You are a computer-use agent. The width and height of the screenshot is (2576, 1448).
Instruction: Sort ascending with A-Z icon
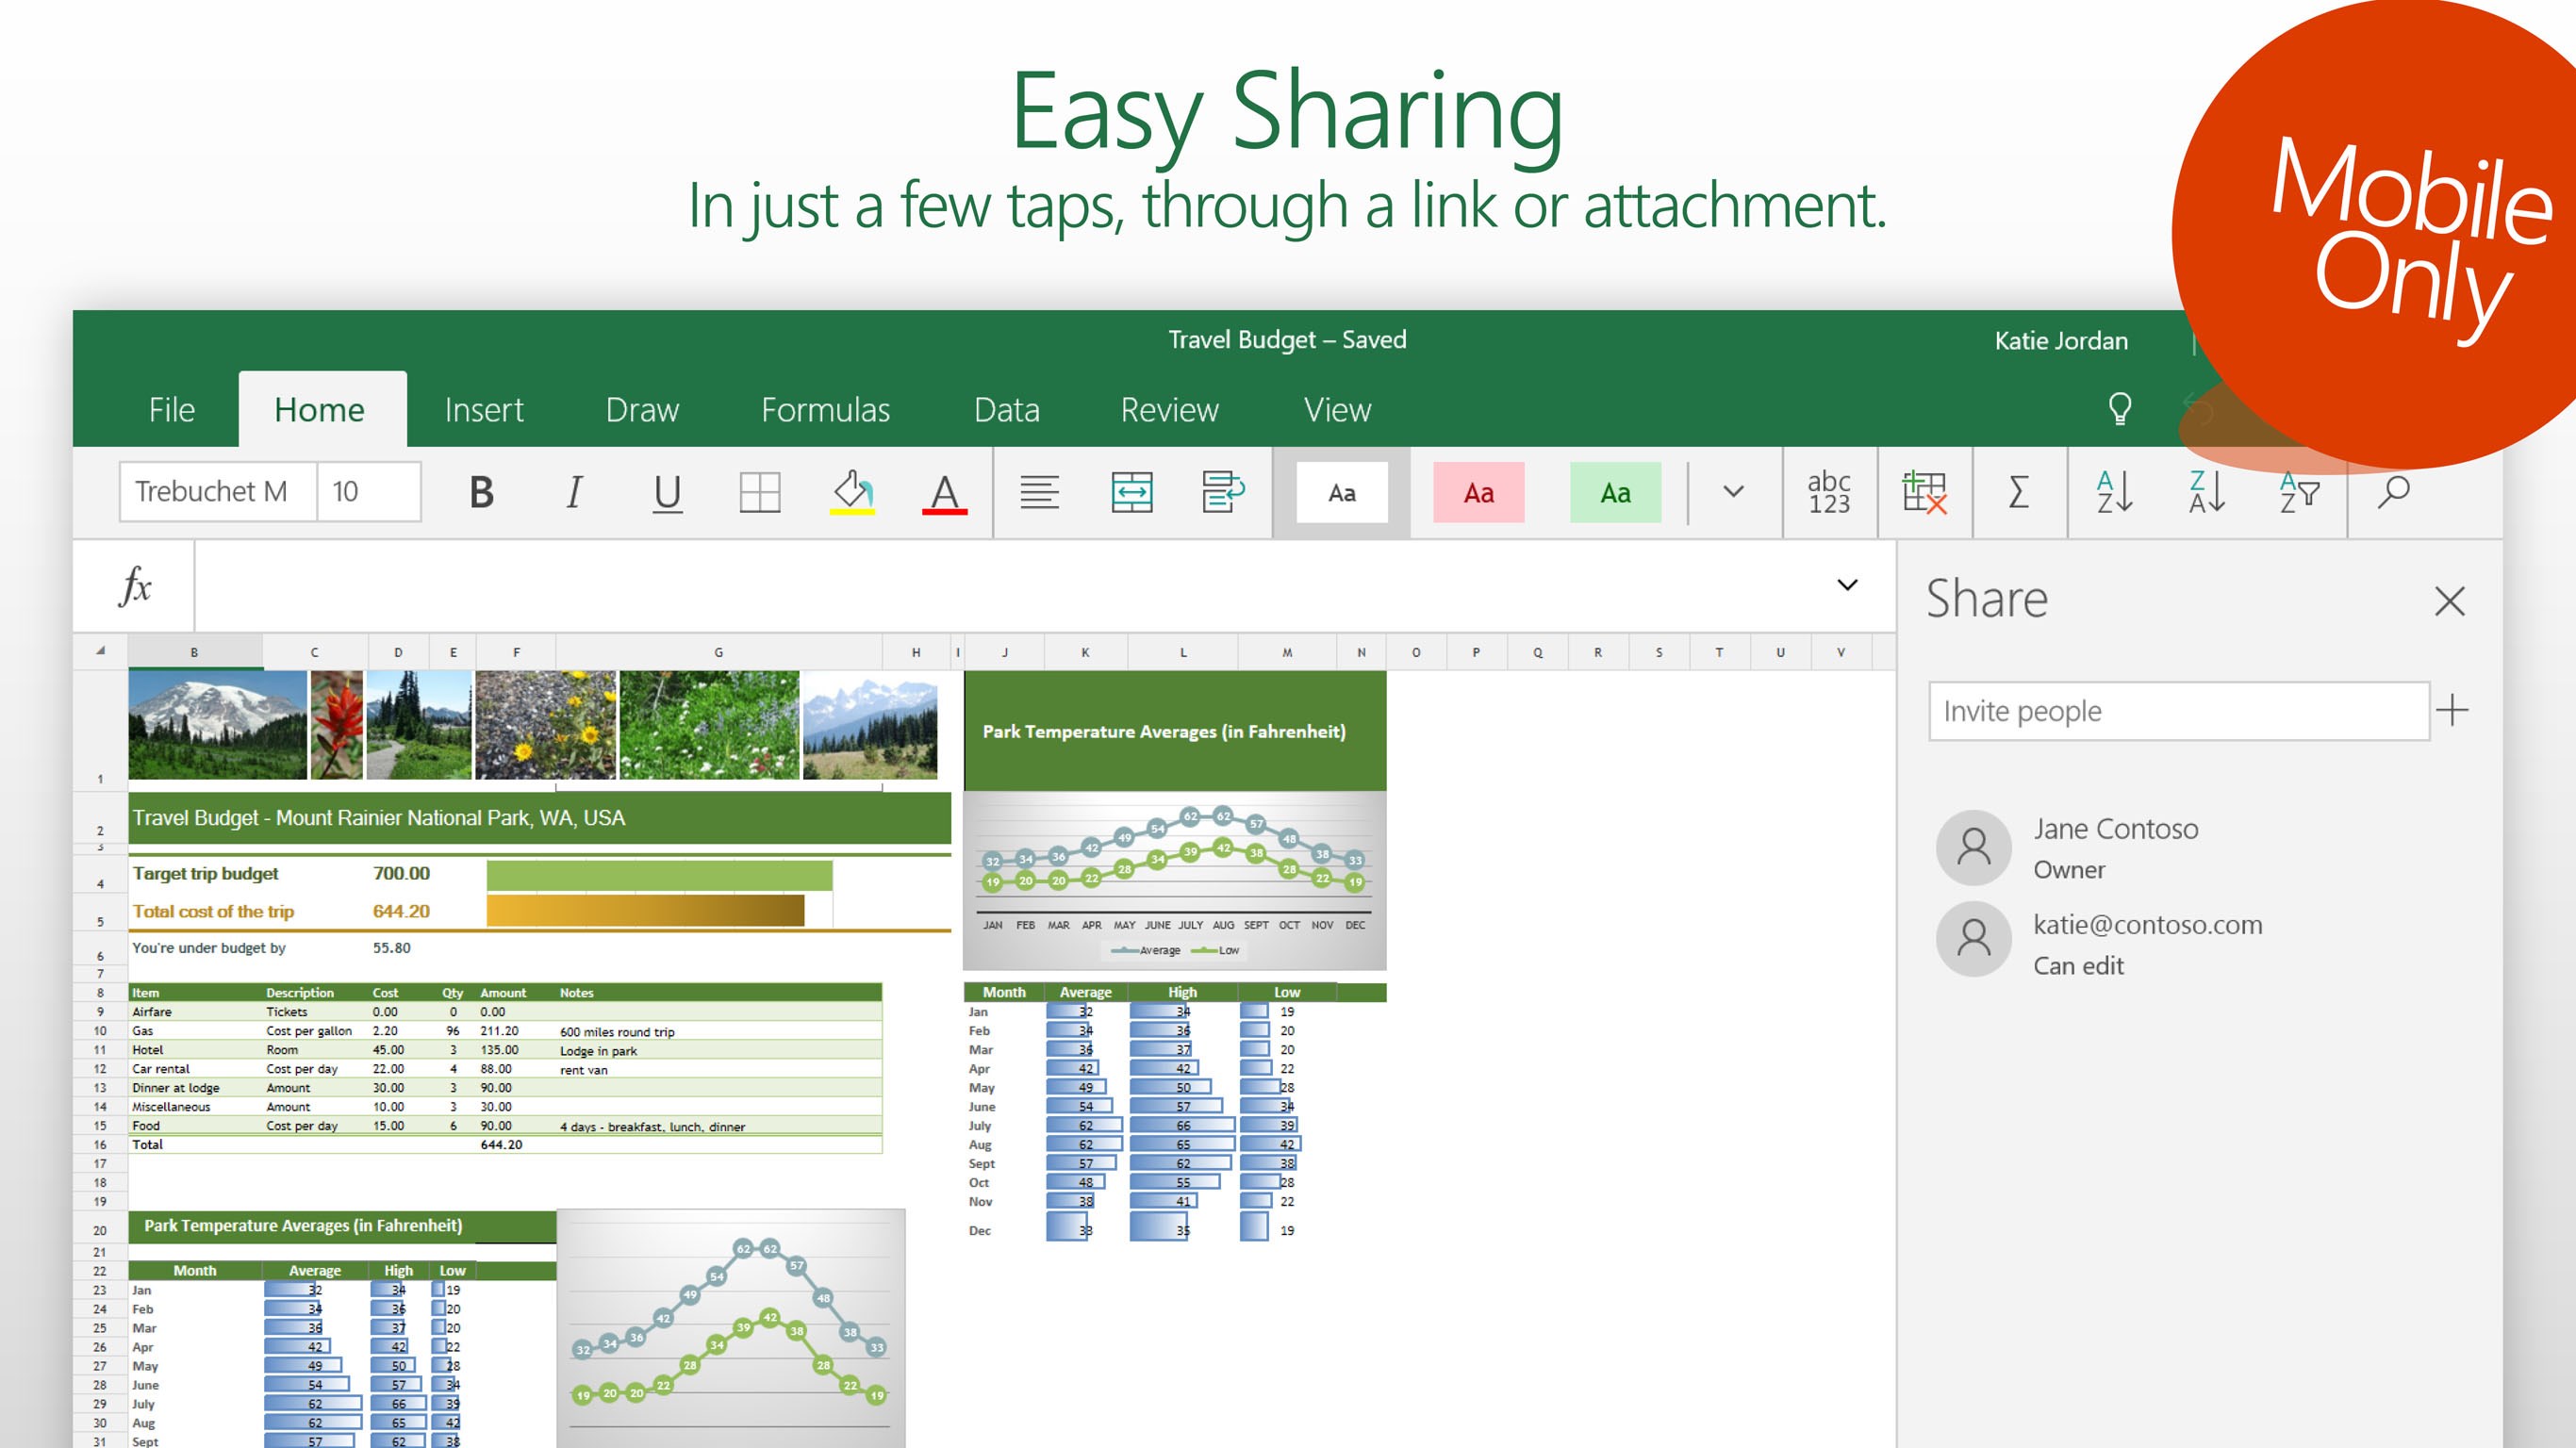(x=2113, y=492)
